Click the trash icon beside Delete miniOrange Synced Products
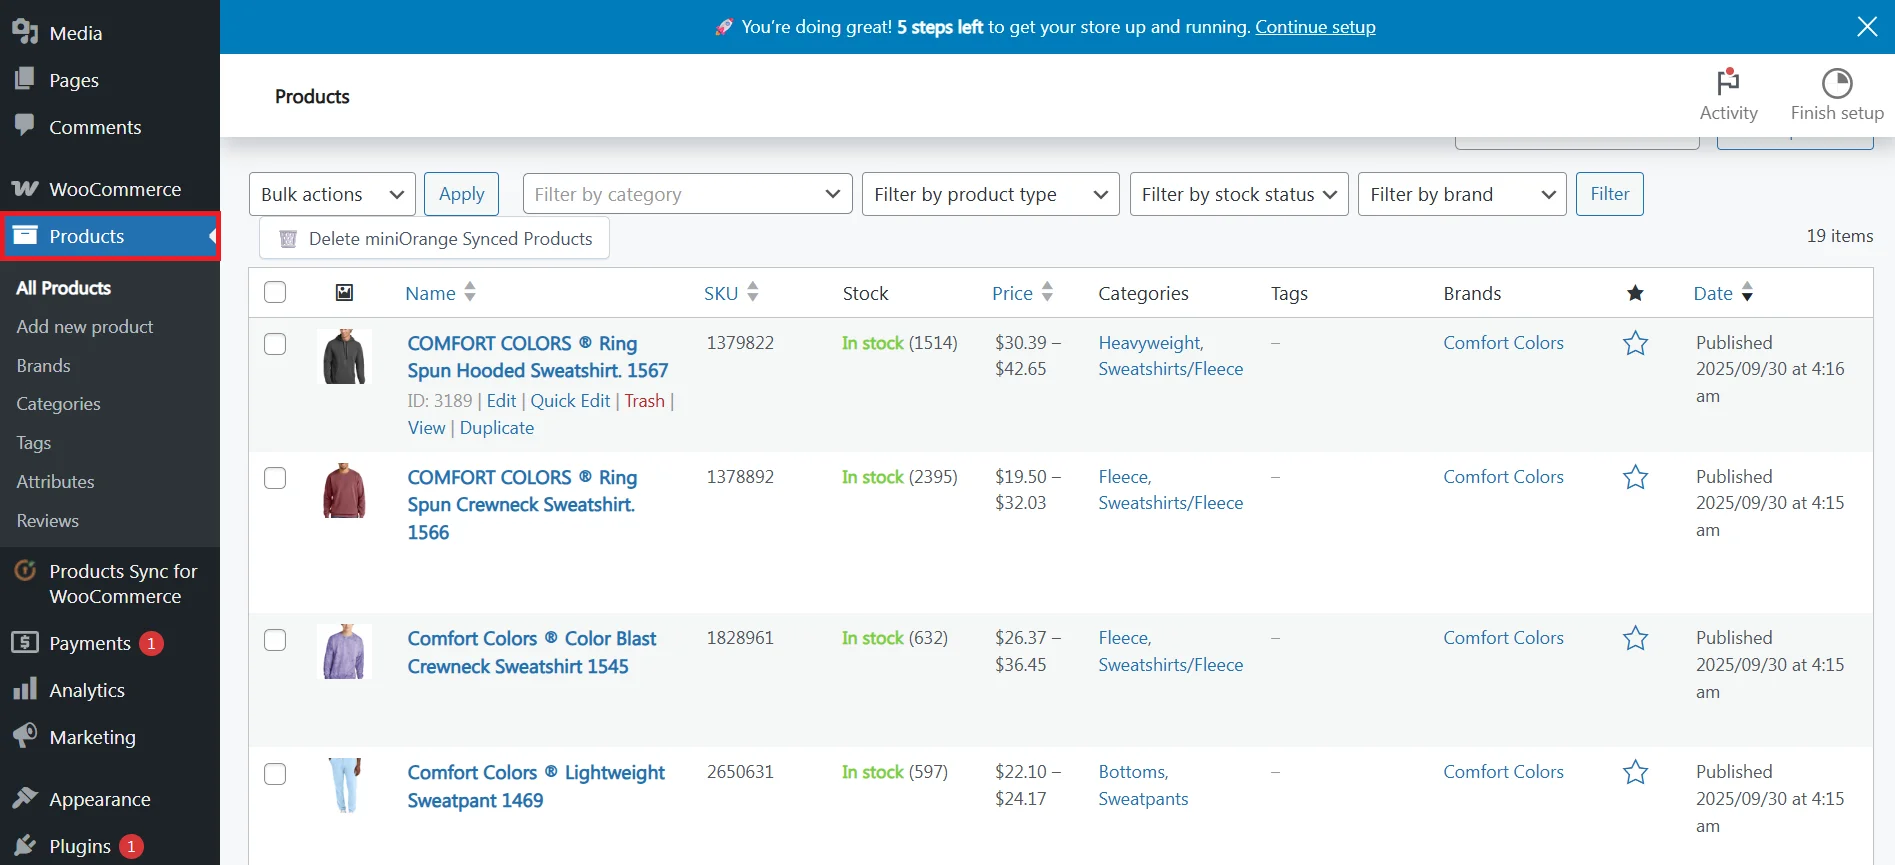1895x865 pixels. click(288, 239)
